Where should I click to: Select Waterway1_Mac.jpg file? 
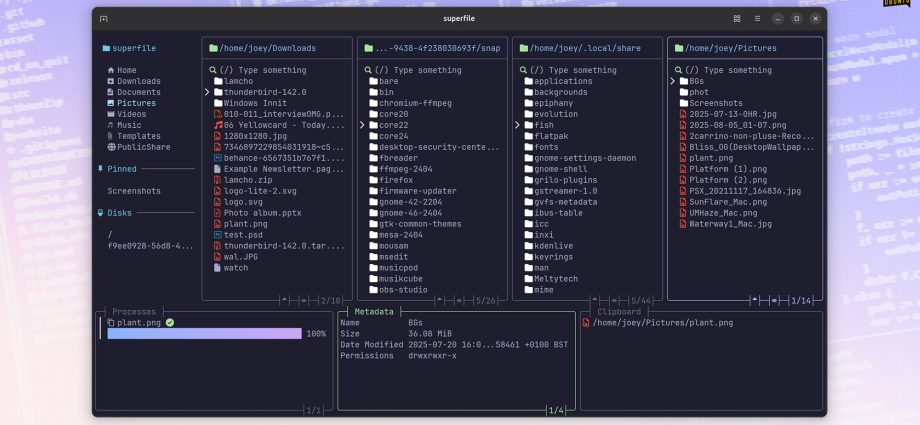coord(725,224)
